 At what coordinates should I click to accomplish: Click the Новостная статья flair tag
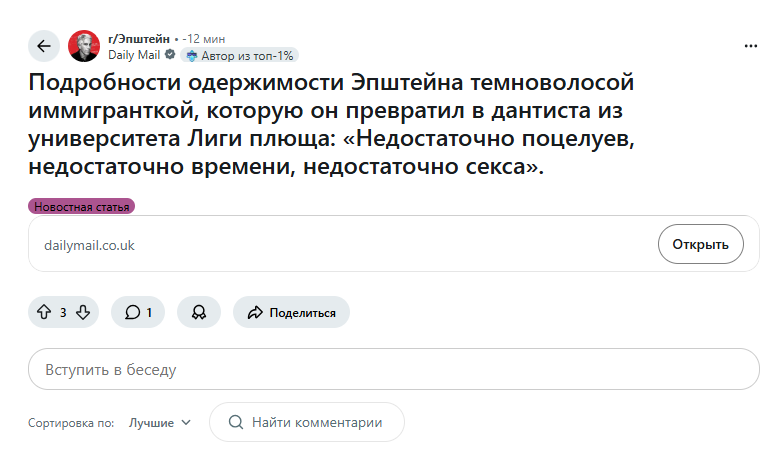81,207
